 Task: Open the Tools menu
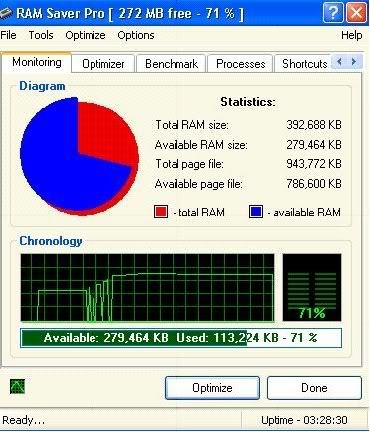point(41,35)
